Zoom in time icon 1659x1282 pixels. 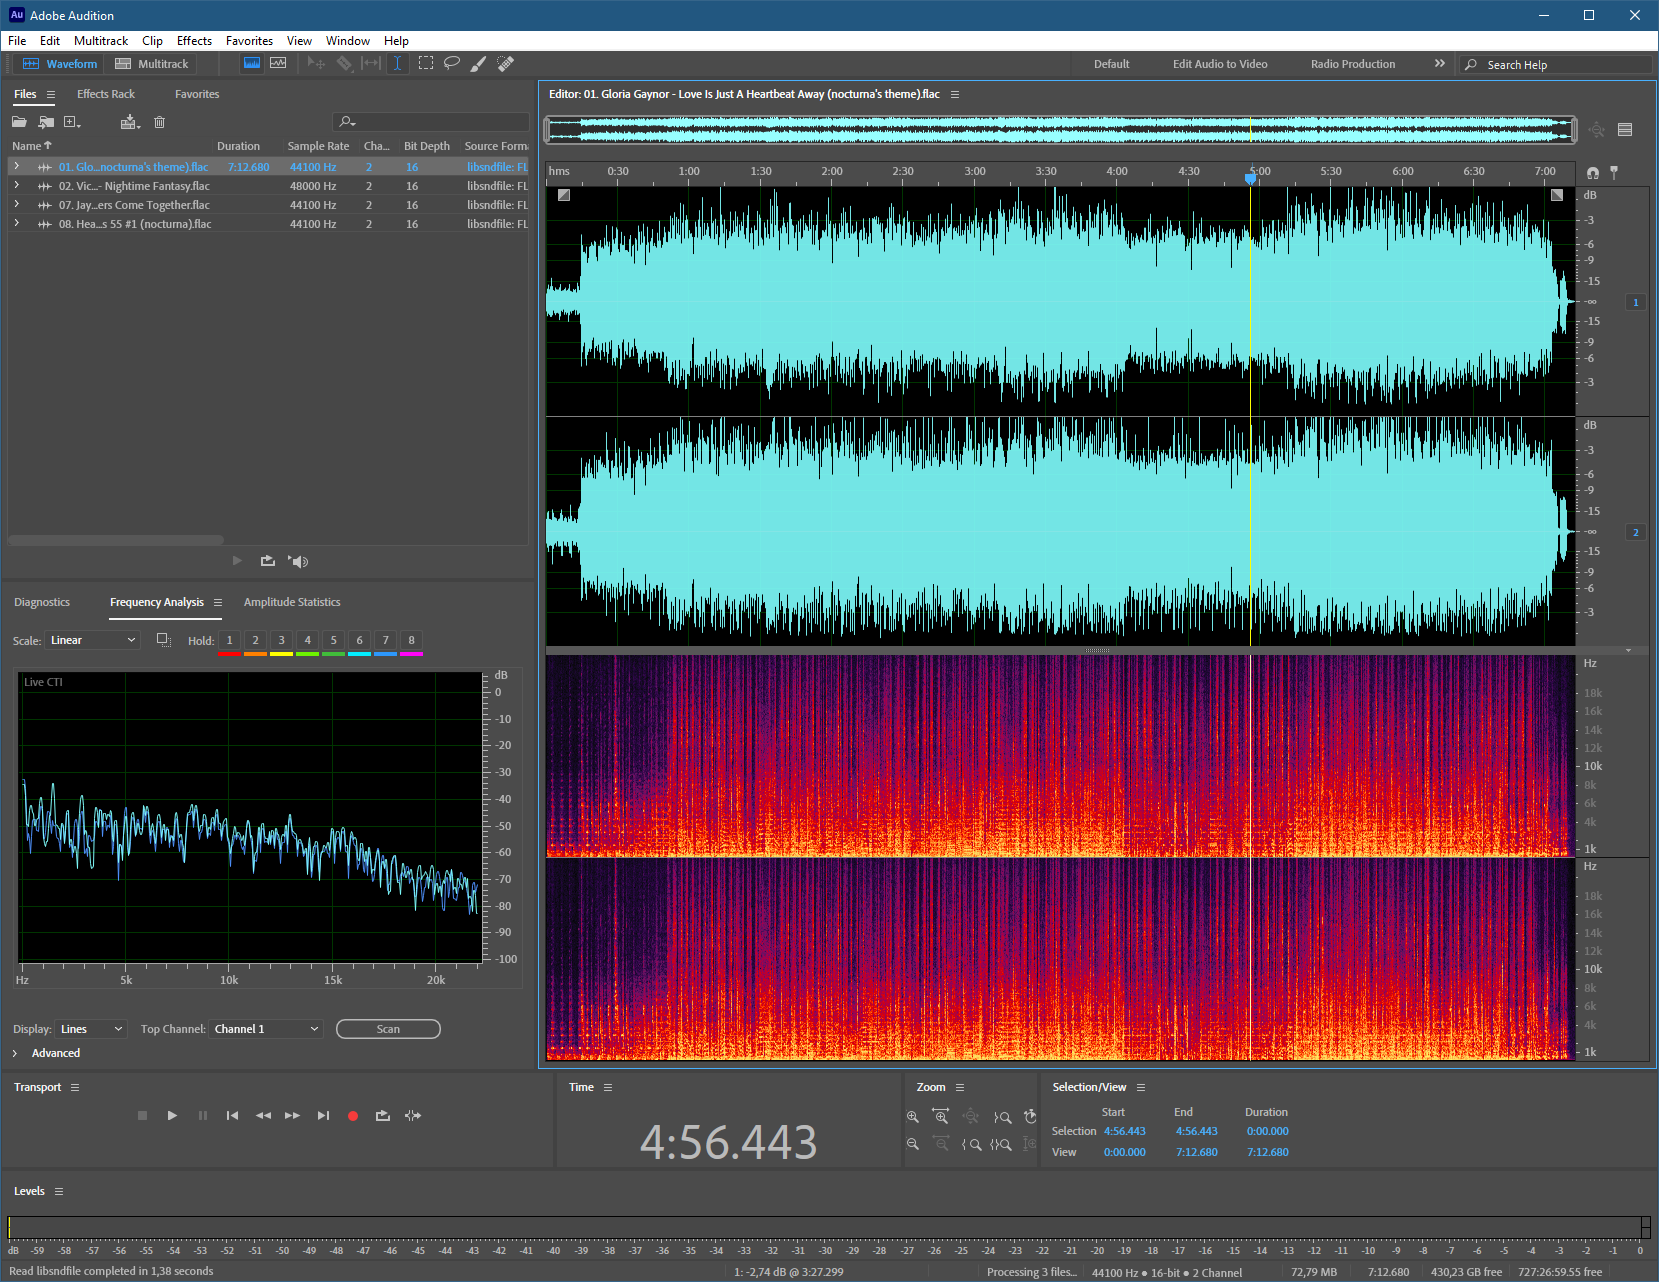coord(940,1116)
